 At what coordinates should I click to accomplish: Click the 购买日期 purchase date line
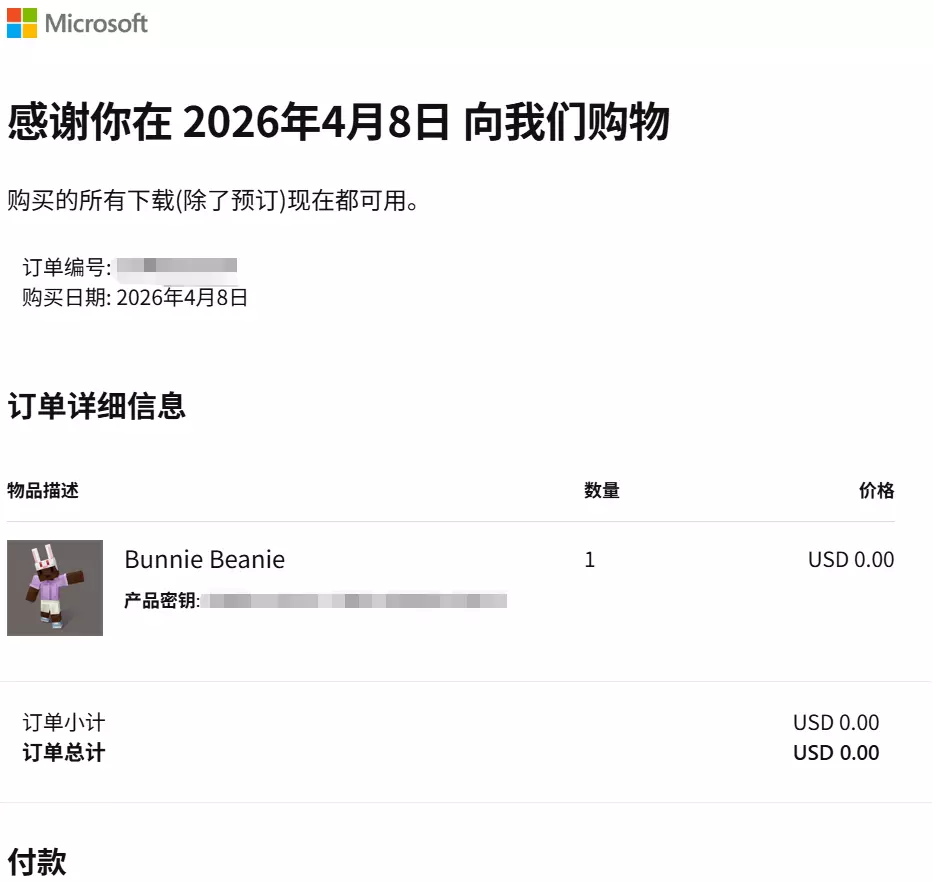135,297
